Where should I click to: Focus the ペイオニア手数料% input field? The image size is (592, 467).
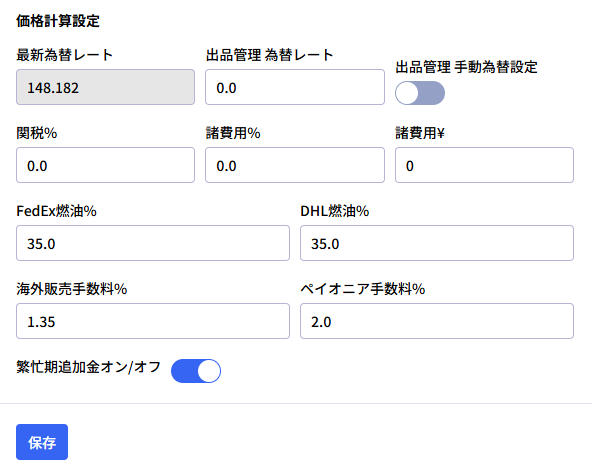[437, 321]
